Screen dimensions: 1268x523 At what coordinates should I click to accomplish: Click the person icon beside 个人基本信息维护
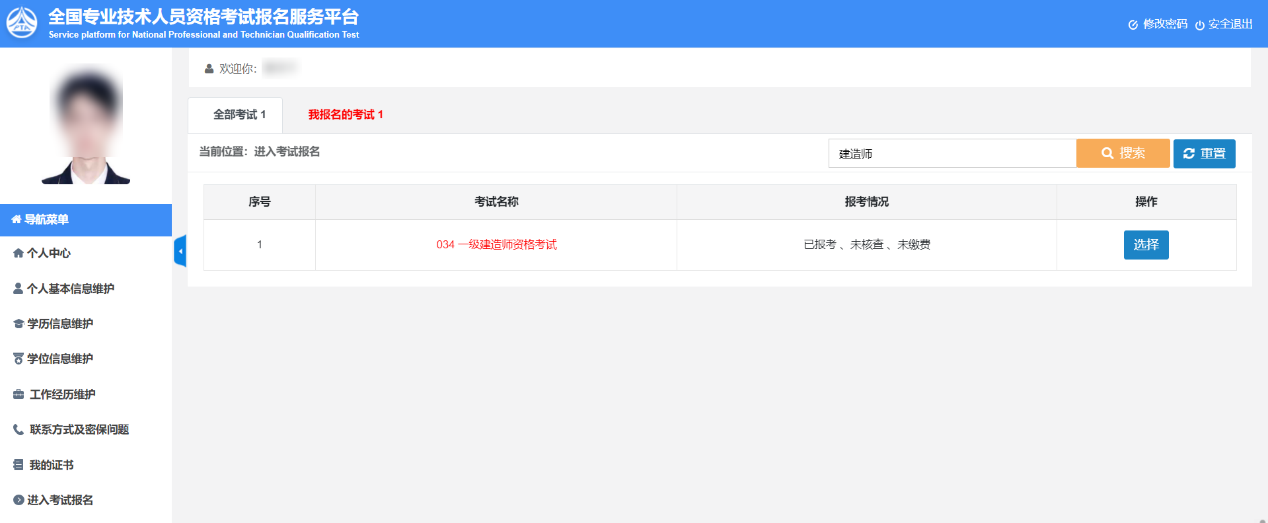[x=18, y=289]
